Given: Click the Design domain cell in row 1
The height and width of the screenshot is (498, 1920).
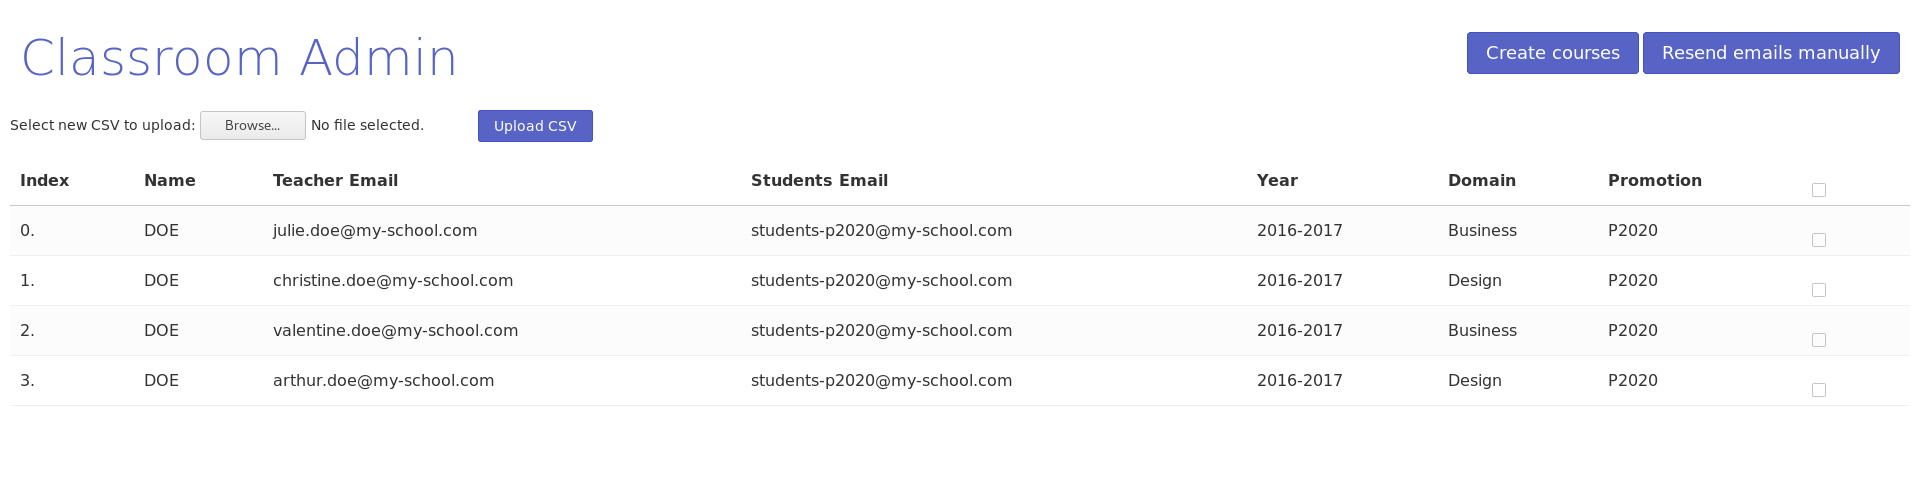Looking at the screenshot, I should coord(1474,281).
